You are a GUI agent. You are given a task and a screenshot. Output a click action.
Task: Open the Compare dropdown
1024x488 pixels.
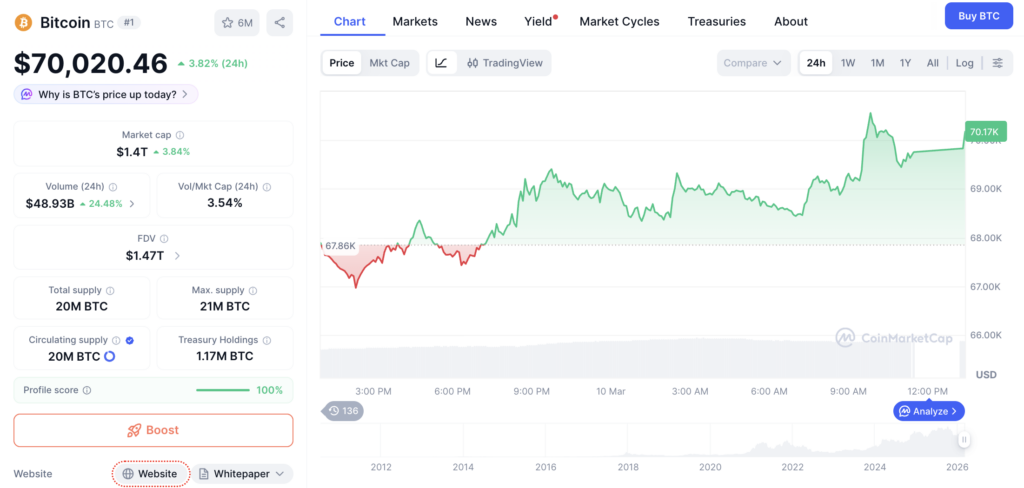tap(754, 63)
